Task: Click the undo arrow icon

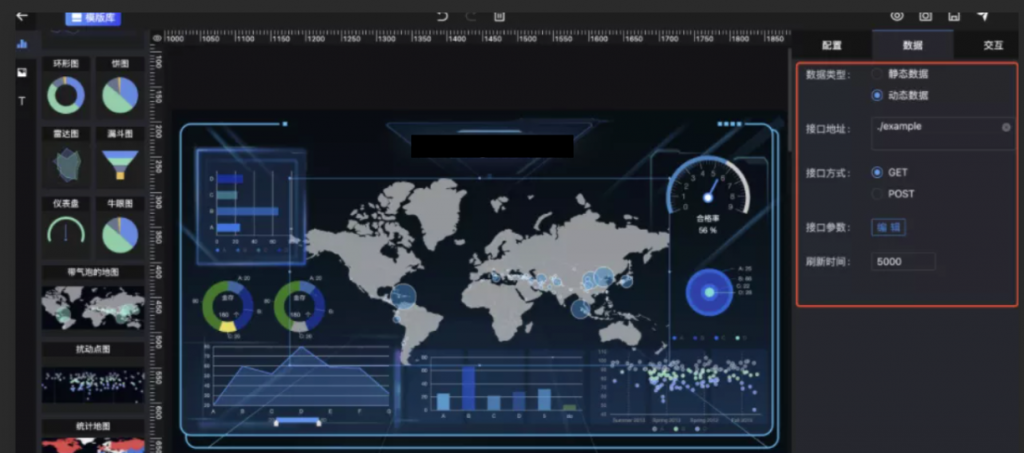Action: [442, 16]
